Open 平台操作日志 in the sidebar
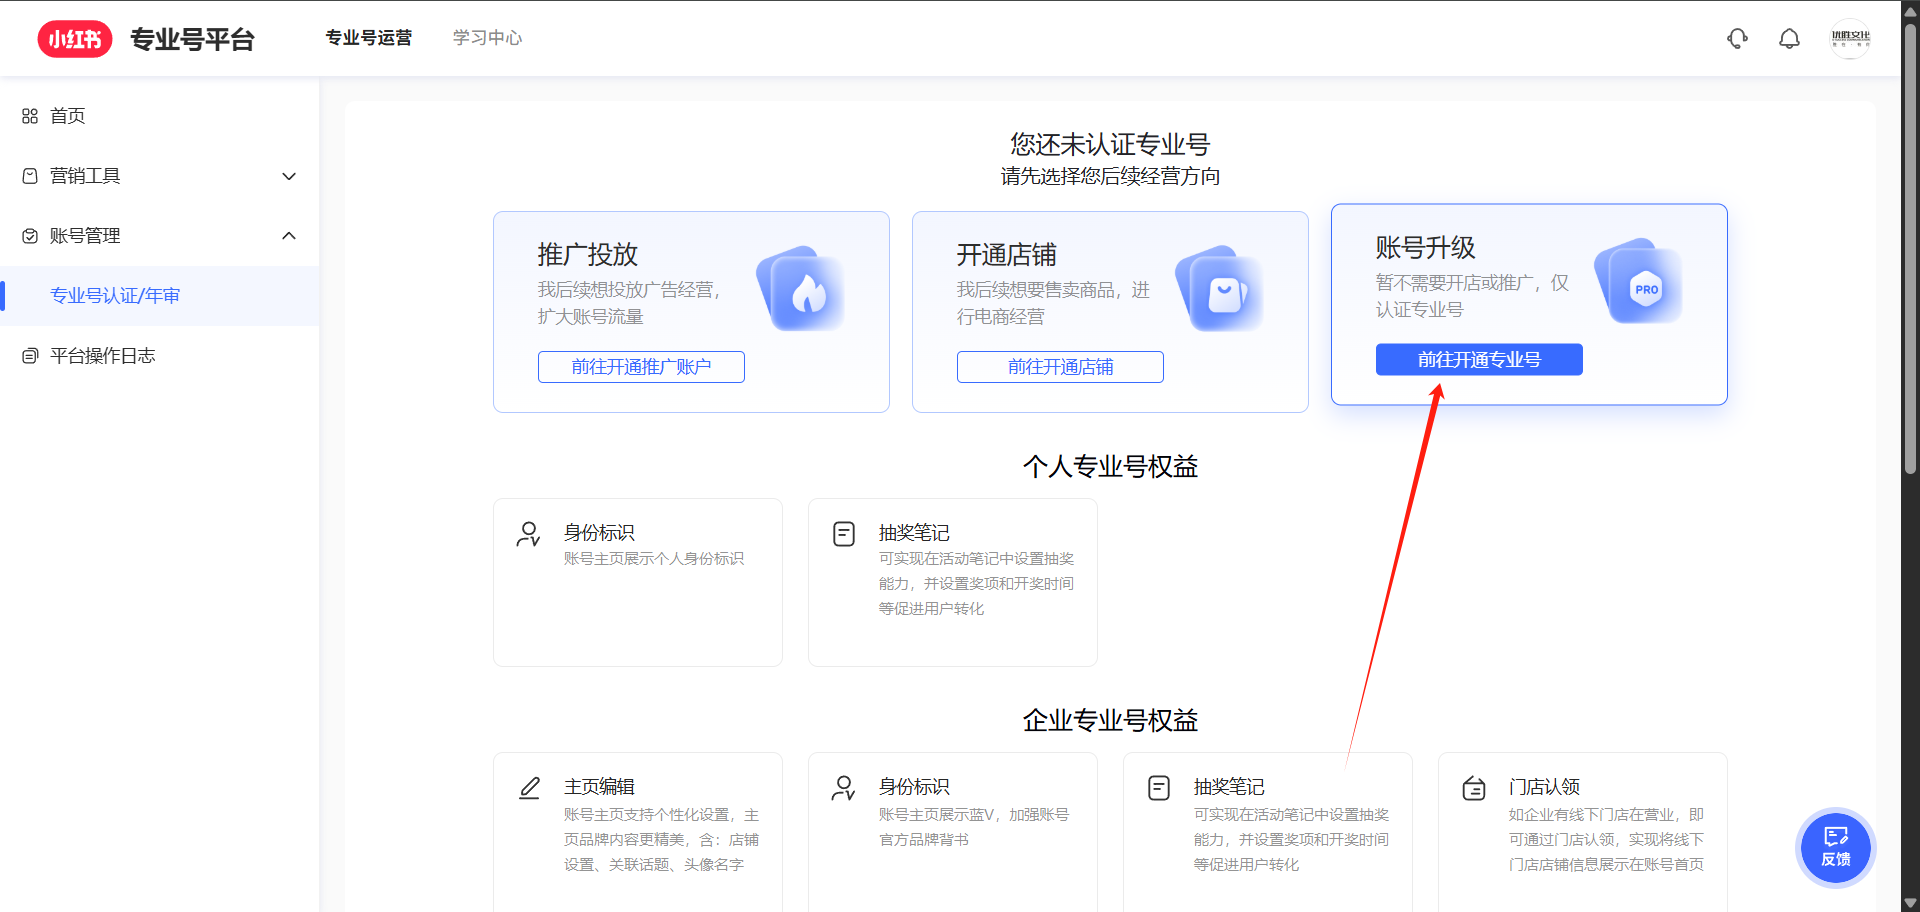 tap(102, 356)
